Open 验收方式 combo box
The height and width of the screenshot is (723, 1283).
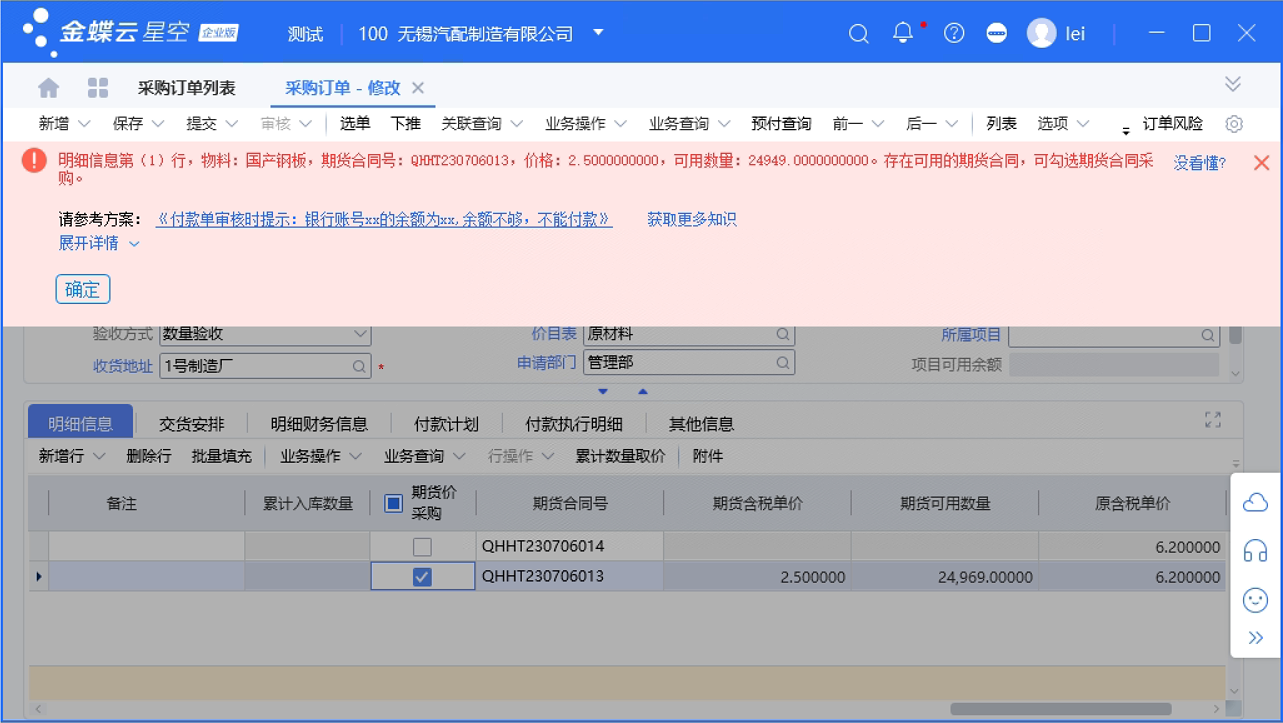pyautogui.click(x=265, y=335)
